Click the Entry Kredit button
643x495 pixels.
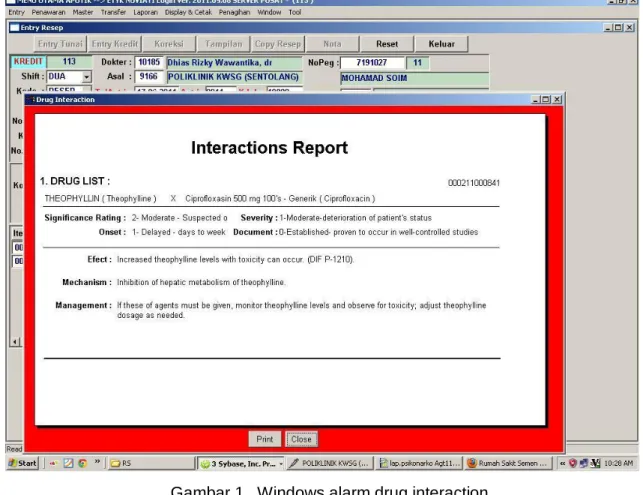click(x=115, y=44)
